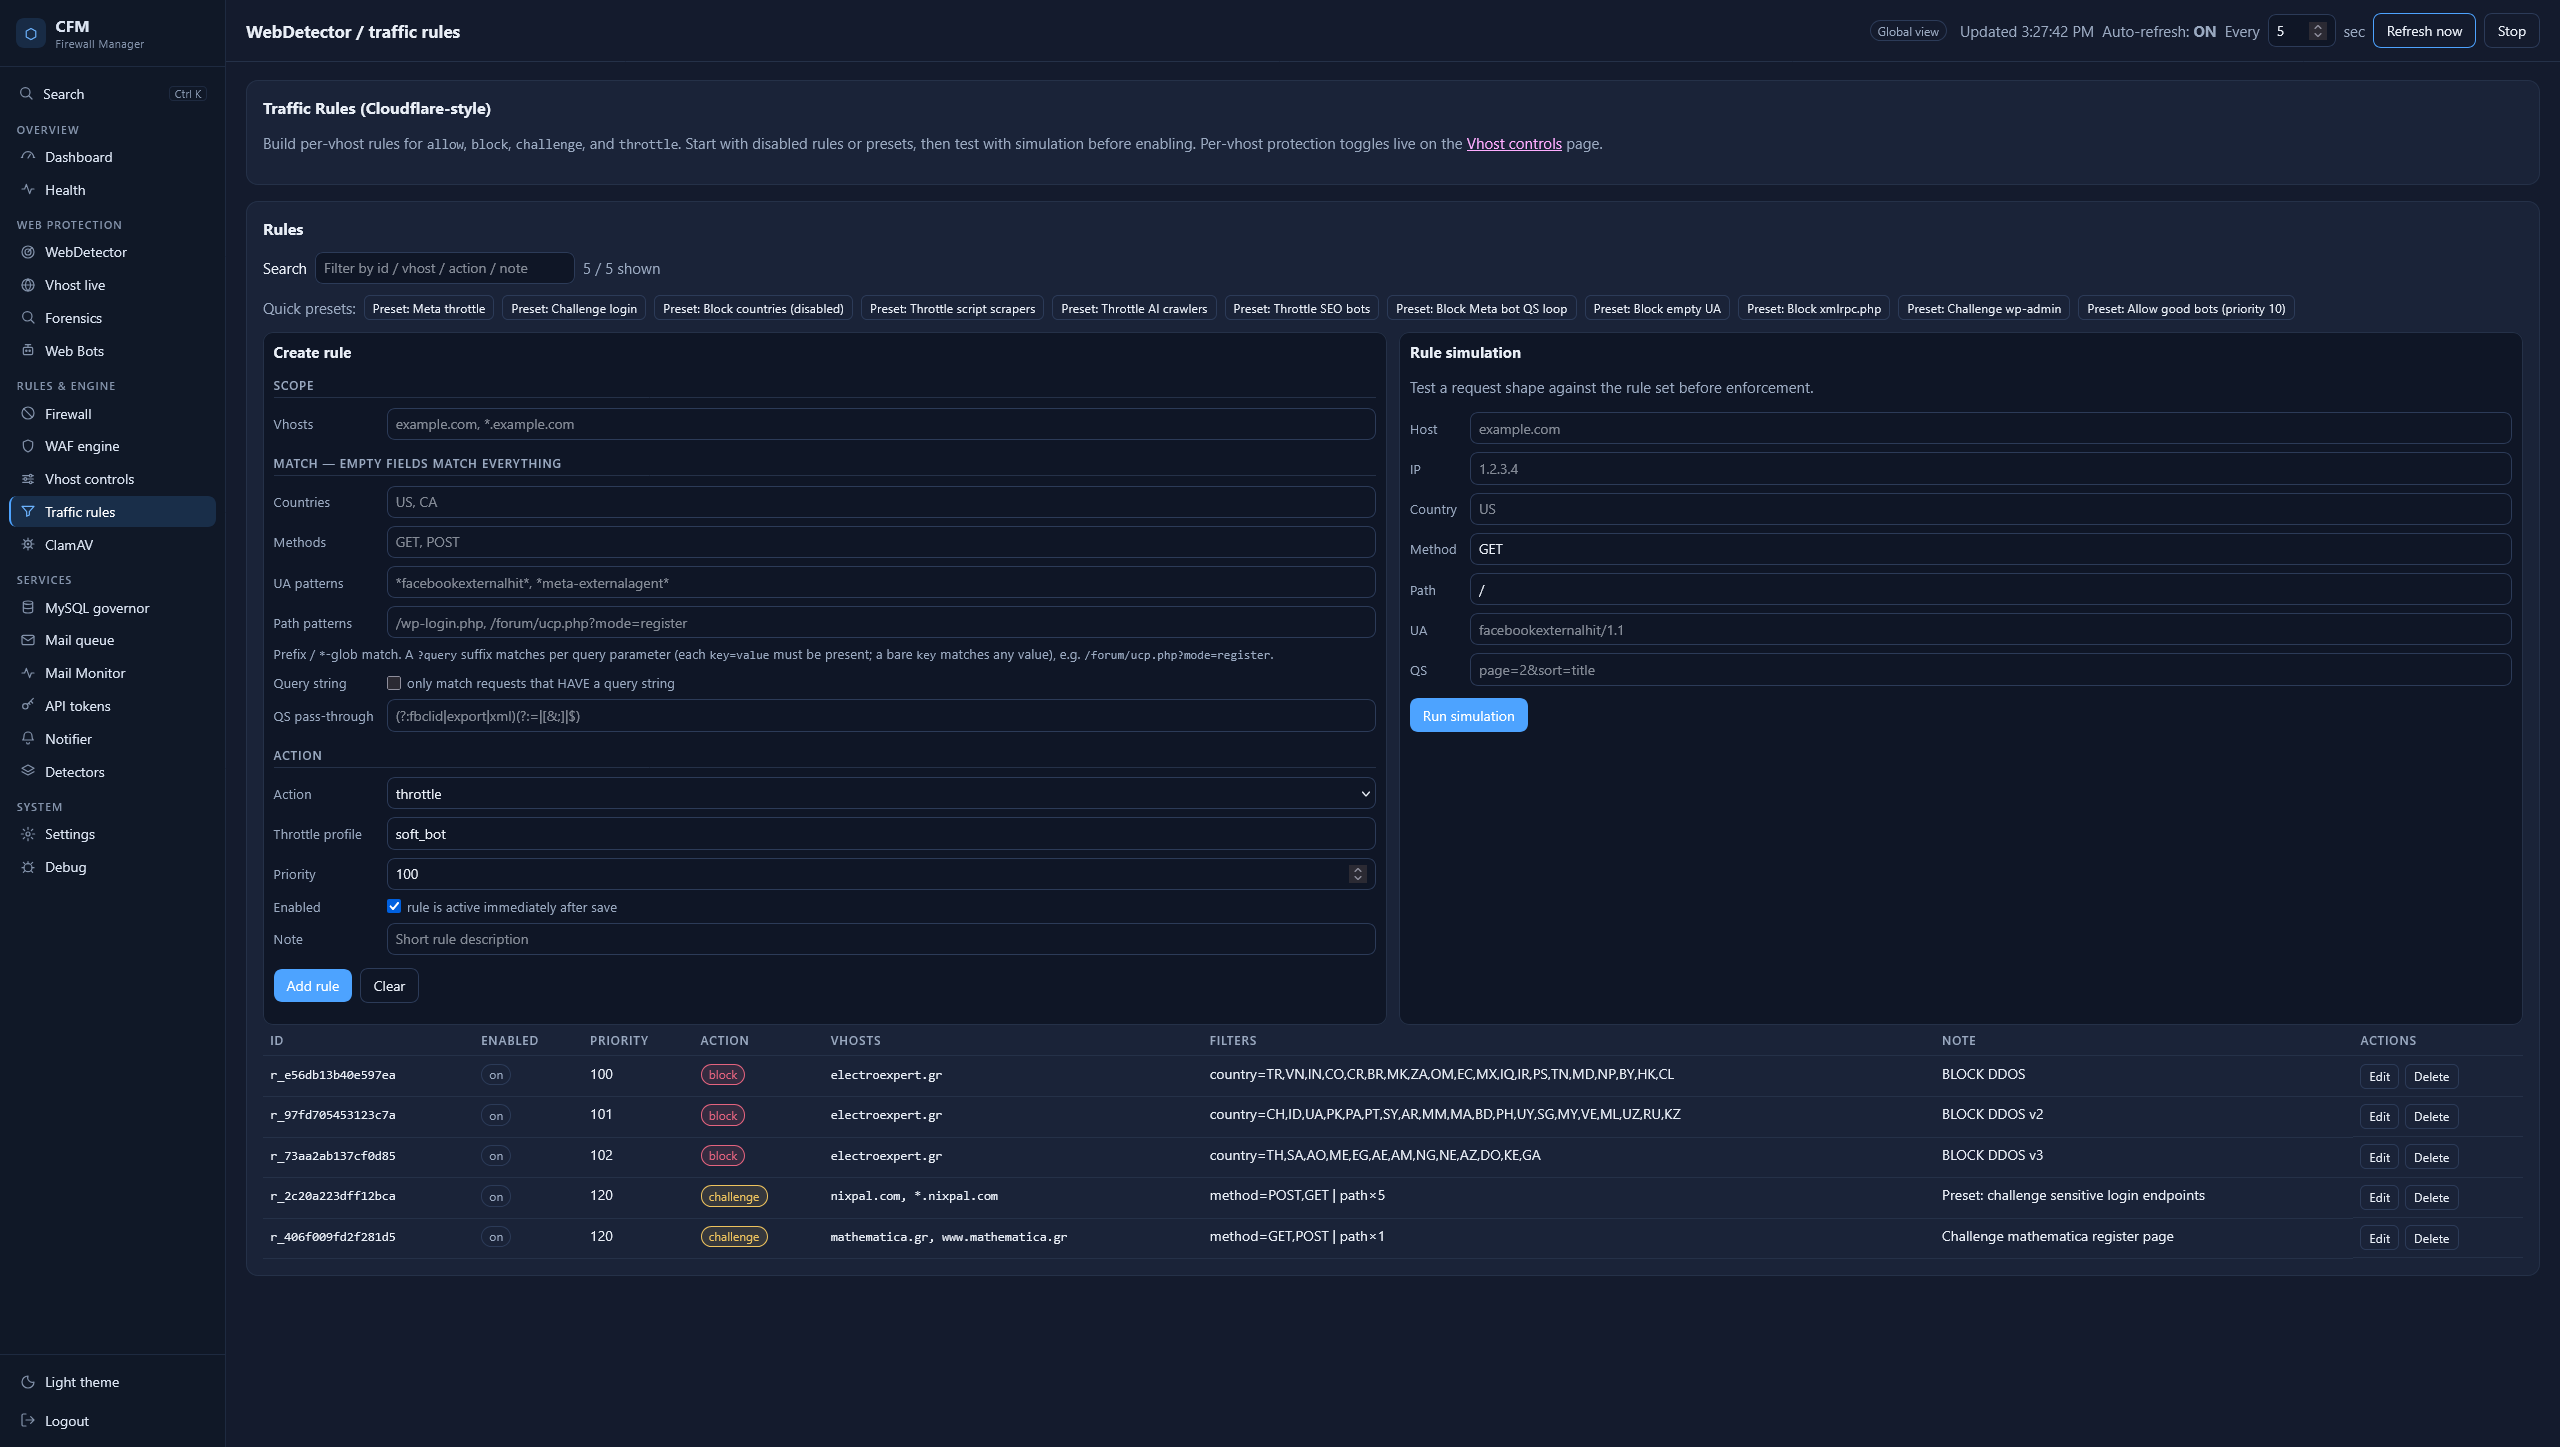Toggle the 'on' pill for rule r_2c20a223dff12bca
The width and height of the screenshot is (2560, 1447).
[496, 1197]
